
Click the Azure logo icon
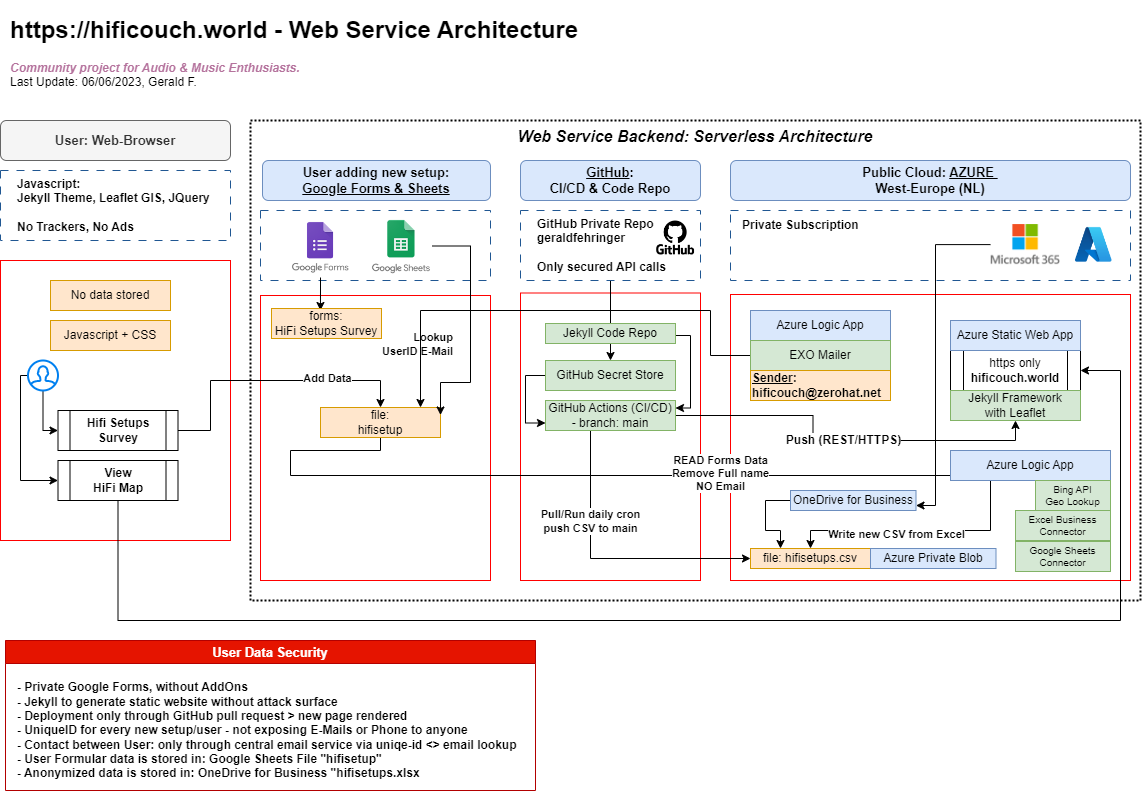[1094, 243]
